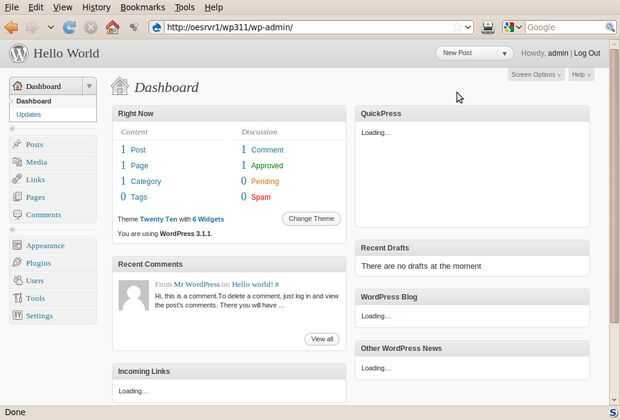
Task: Click the browser Forward arrow button
Action: tap(32, 27)
